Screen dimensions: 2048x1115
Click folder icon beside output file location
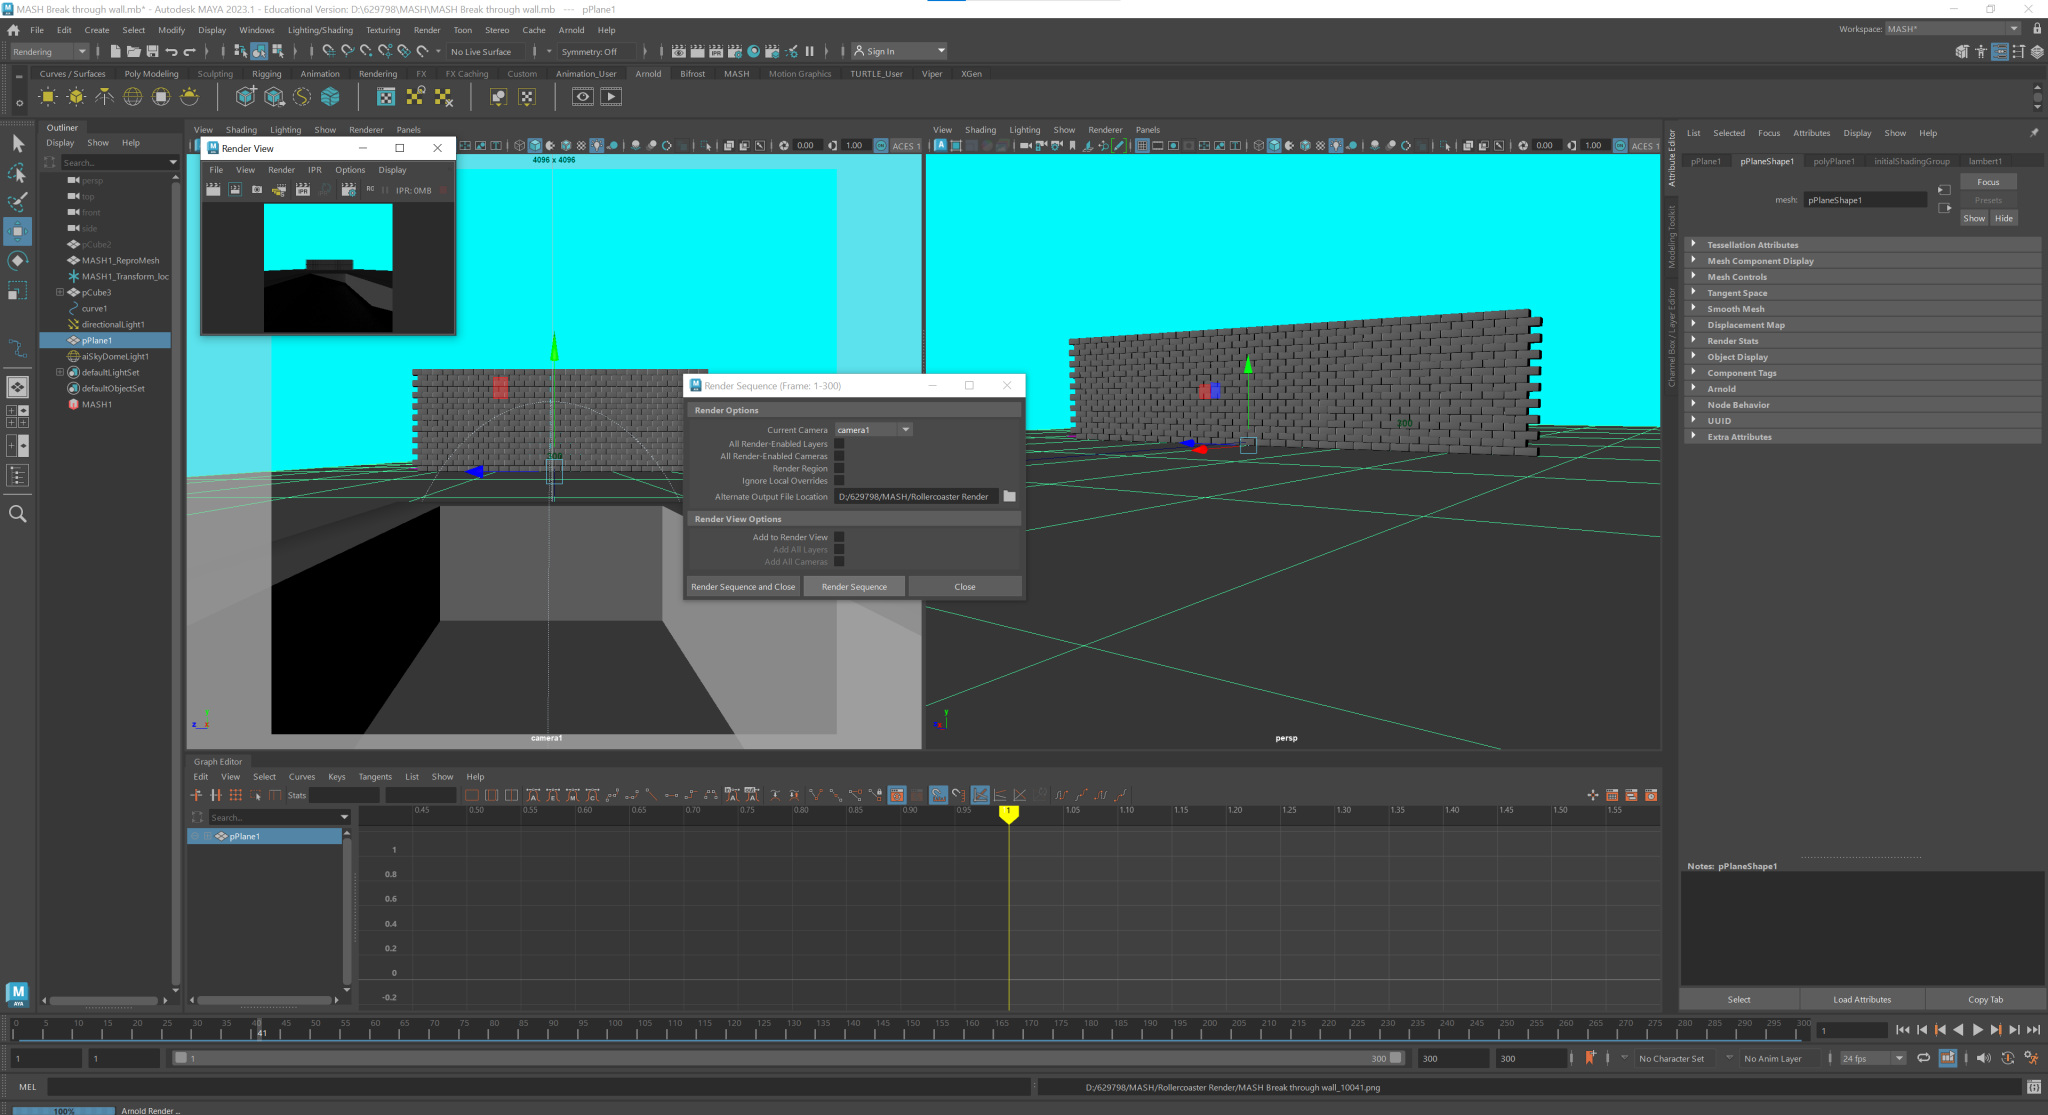[1010, 496]
